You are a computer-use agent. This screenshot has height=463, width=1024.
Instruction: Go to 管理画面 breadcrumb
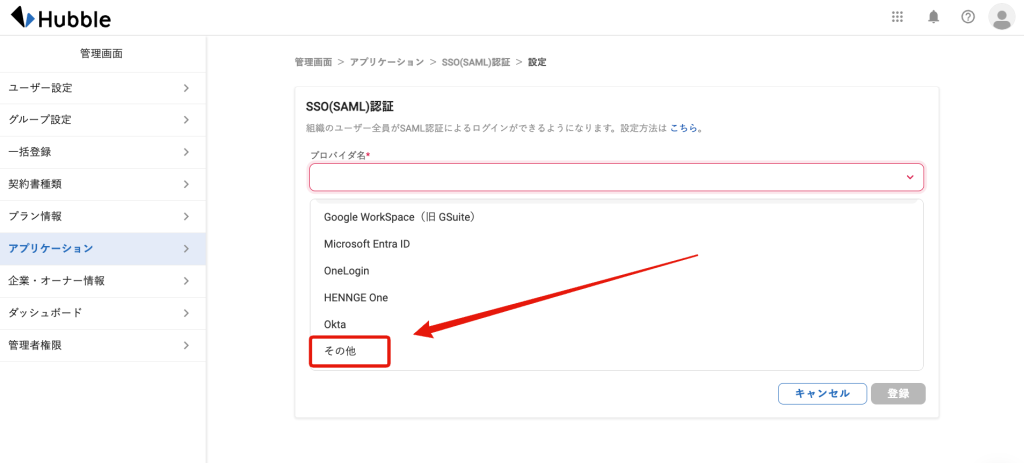312,63
